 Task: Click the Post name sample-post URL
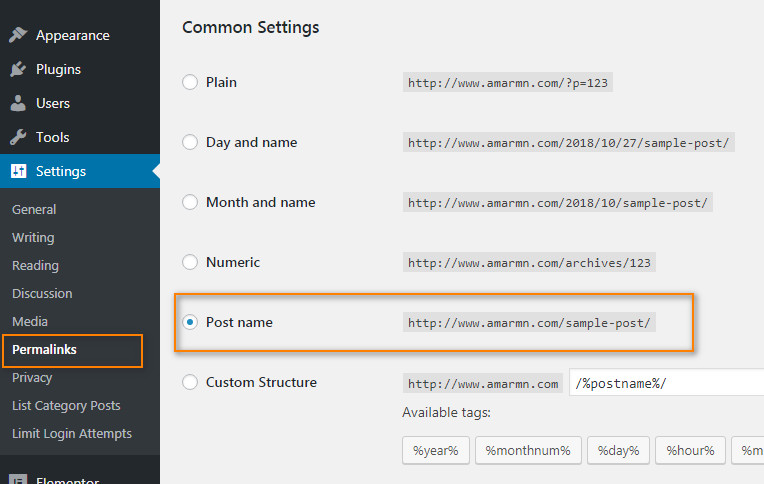(529, 322)
